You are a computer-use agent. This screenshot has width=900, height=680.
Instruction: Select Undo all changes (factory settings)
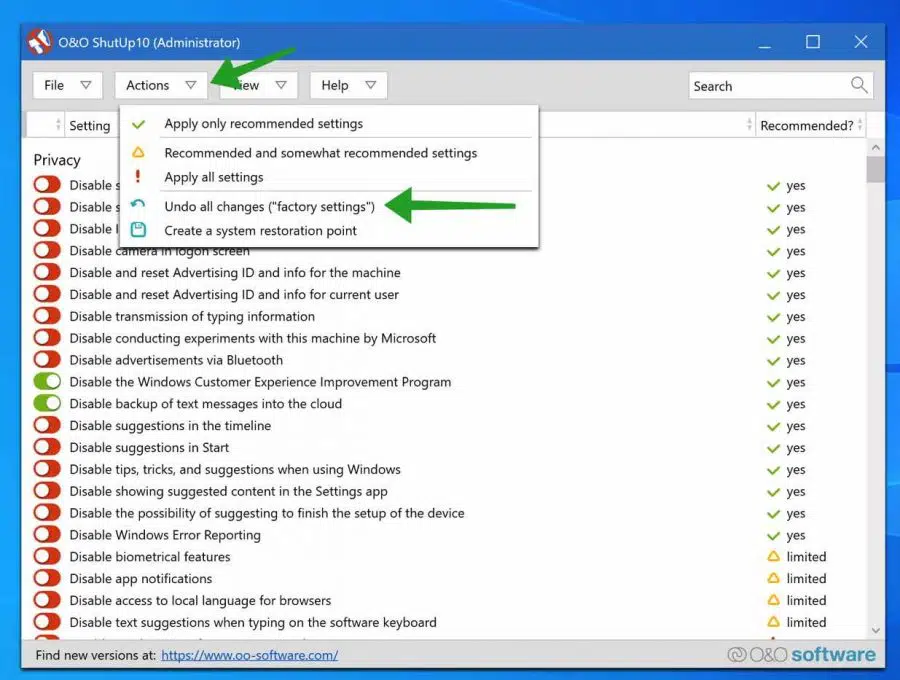[328, 206]
